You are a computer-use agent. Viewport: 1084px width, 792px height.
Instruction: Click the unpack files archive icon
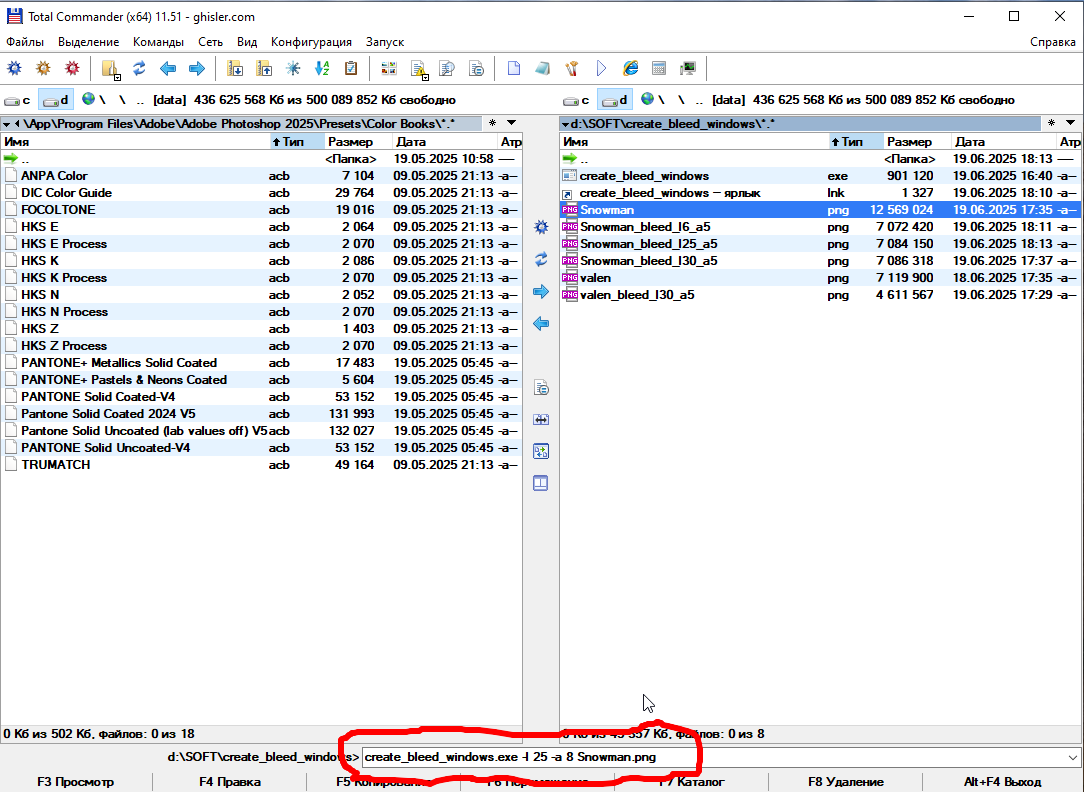click(x=264, y=68)
